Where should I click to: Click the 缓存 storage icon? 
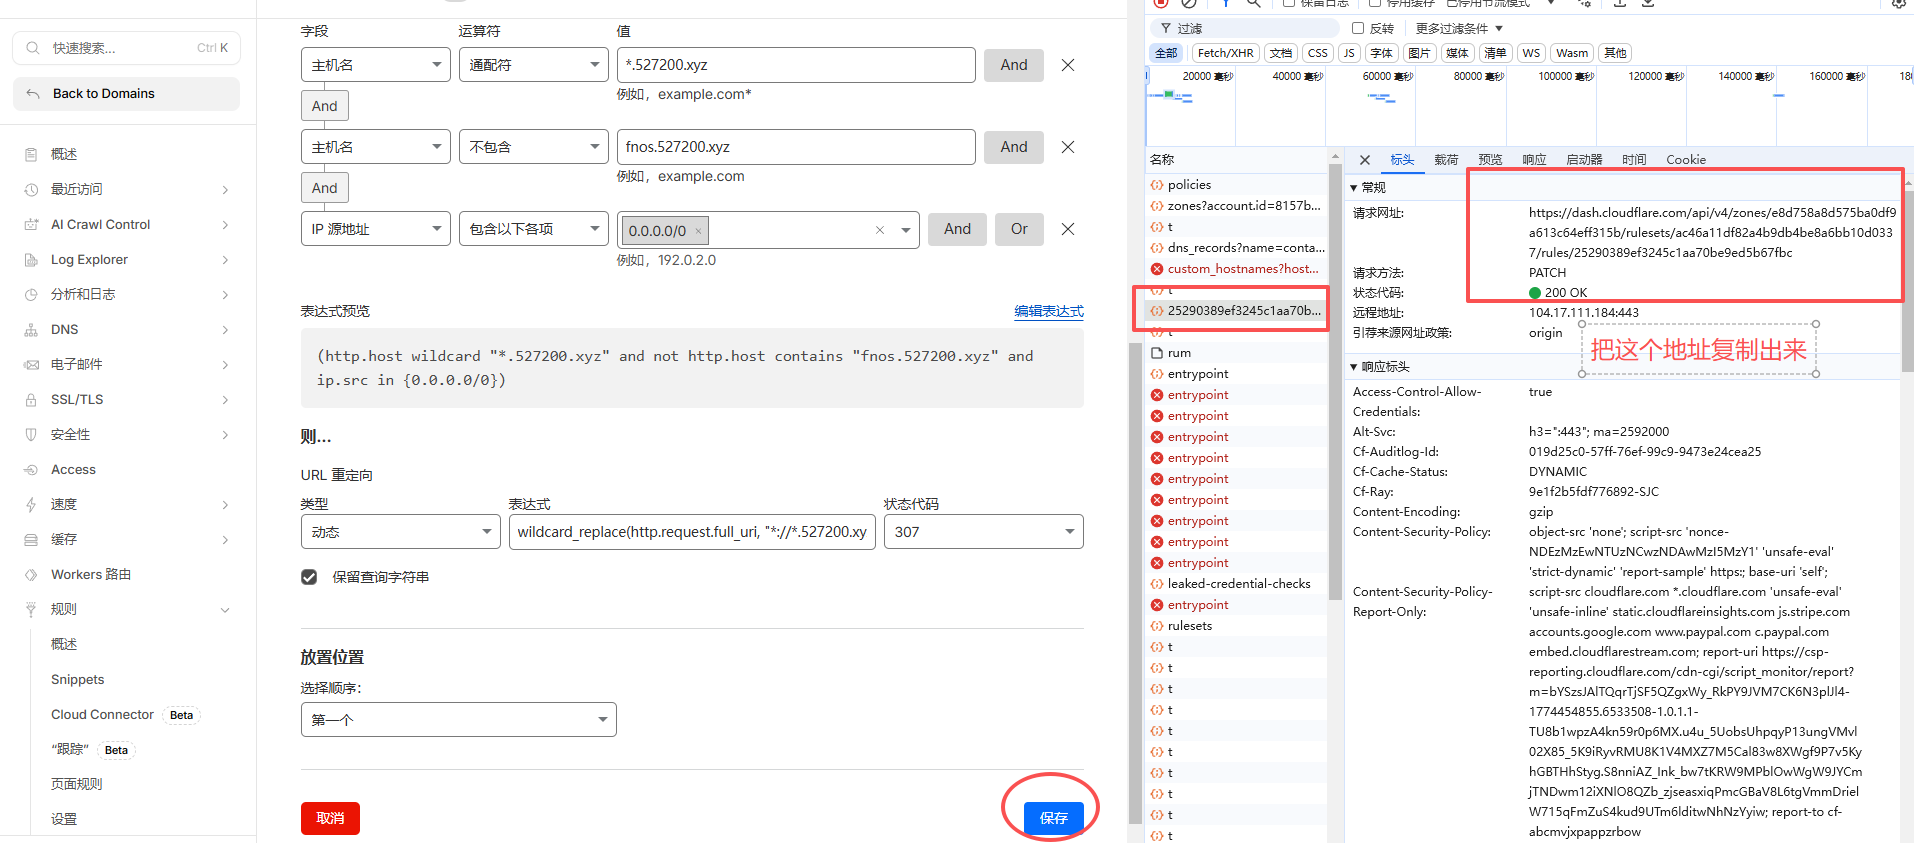click(x=31, y=539)
